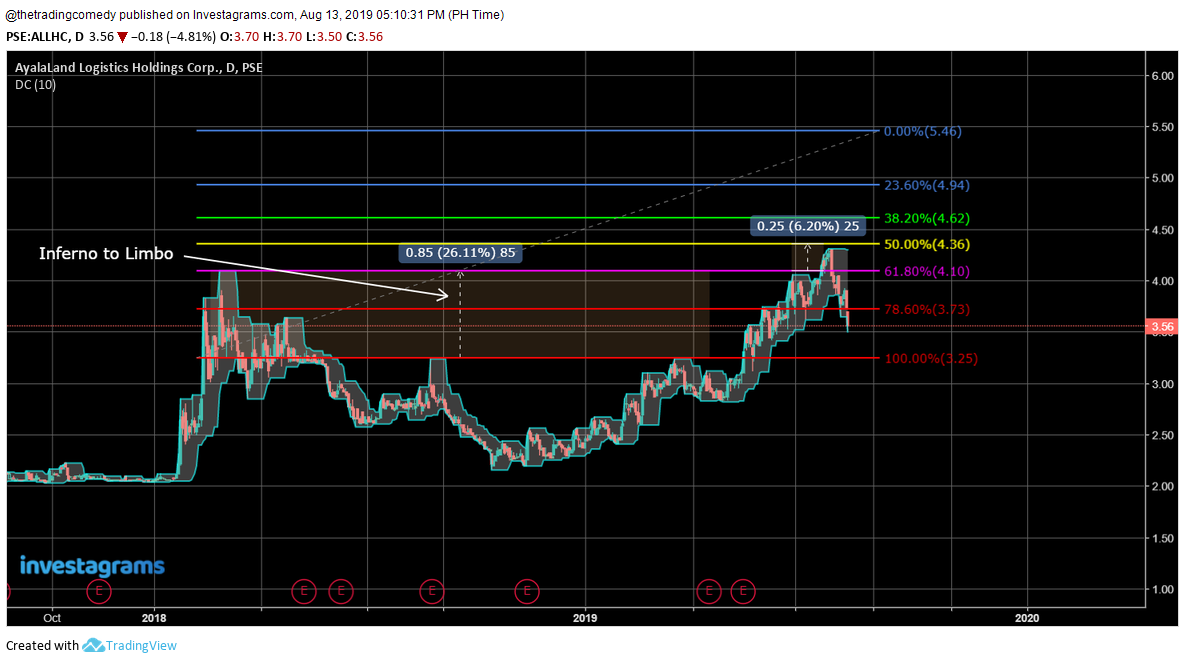The width and height of the screenshot is (1185, 663).
Task: Select the 100.00%(3.25) Fibonacci level label
Action: point(931,358)
